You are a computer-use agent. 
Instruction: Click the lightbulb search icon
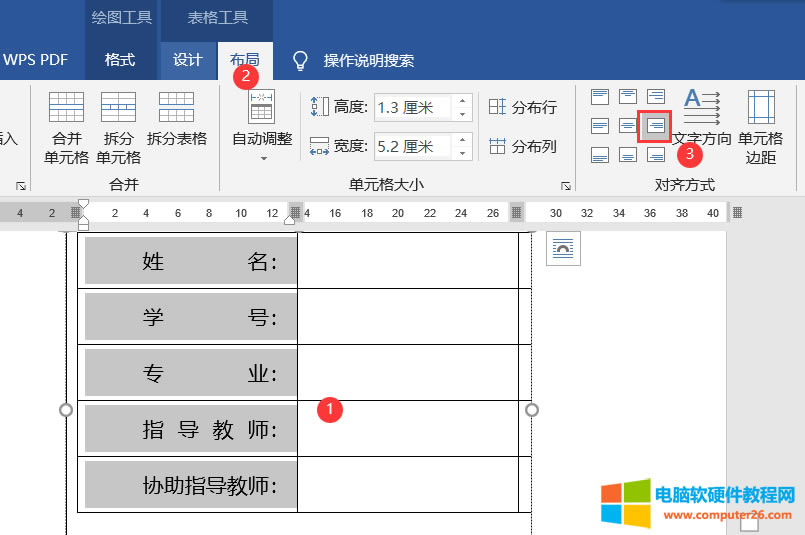[299, 60]
